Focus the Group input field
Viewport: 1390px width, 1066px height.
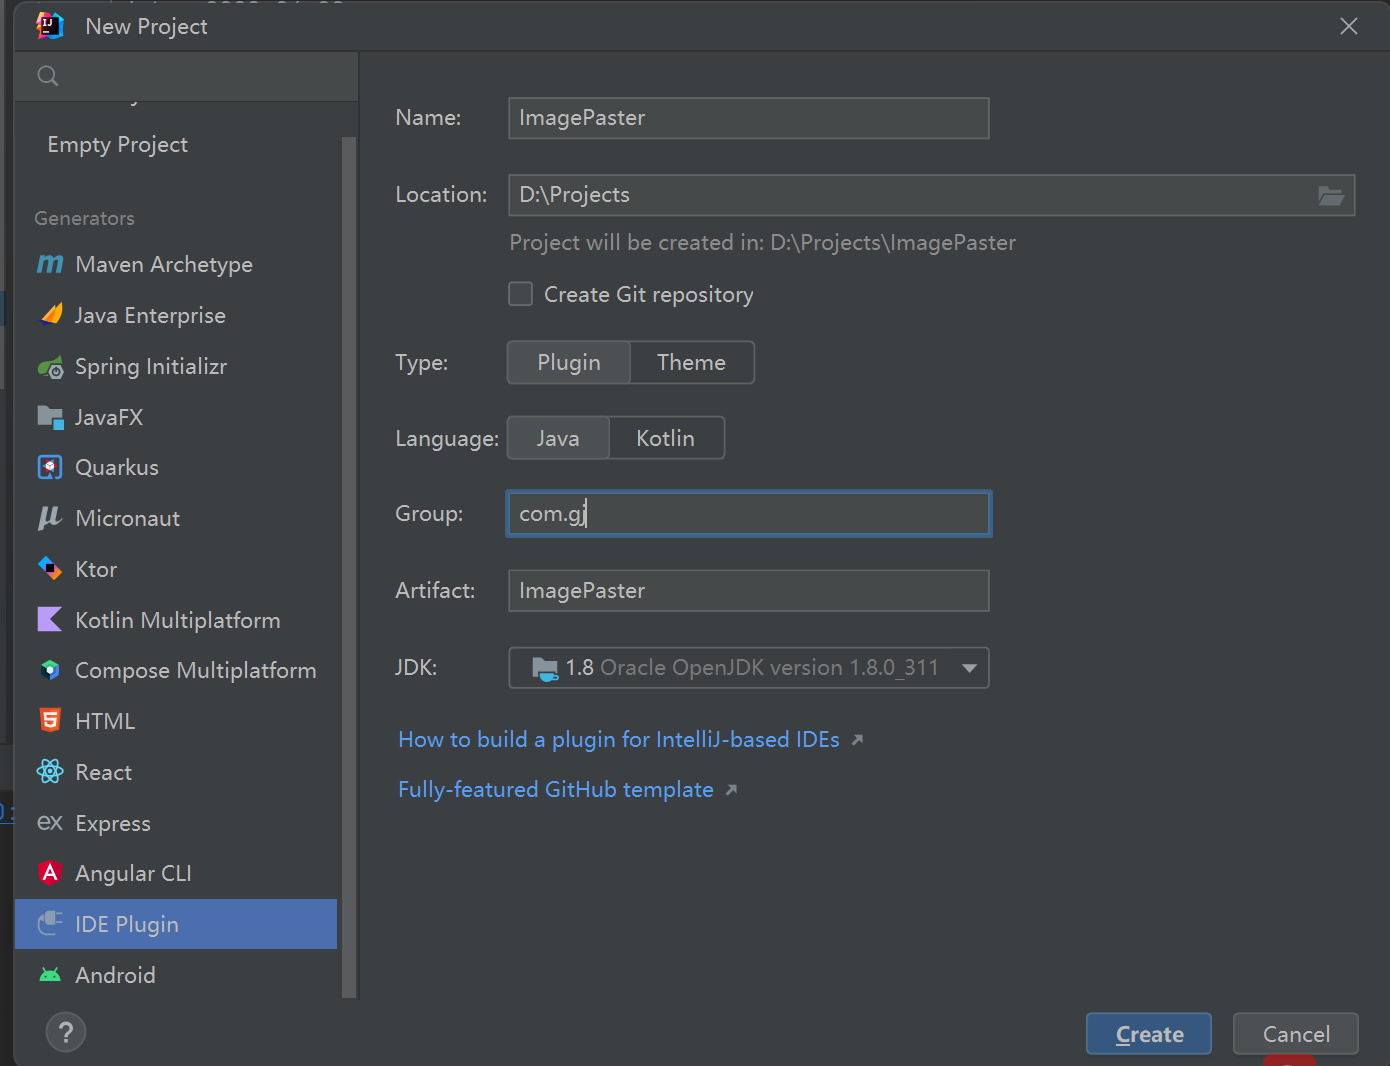point(749,514)
